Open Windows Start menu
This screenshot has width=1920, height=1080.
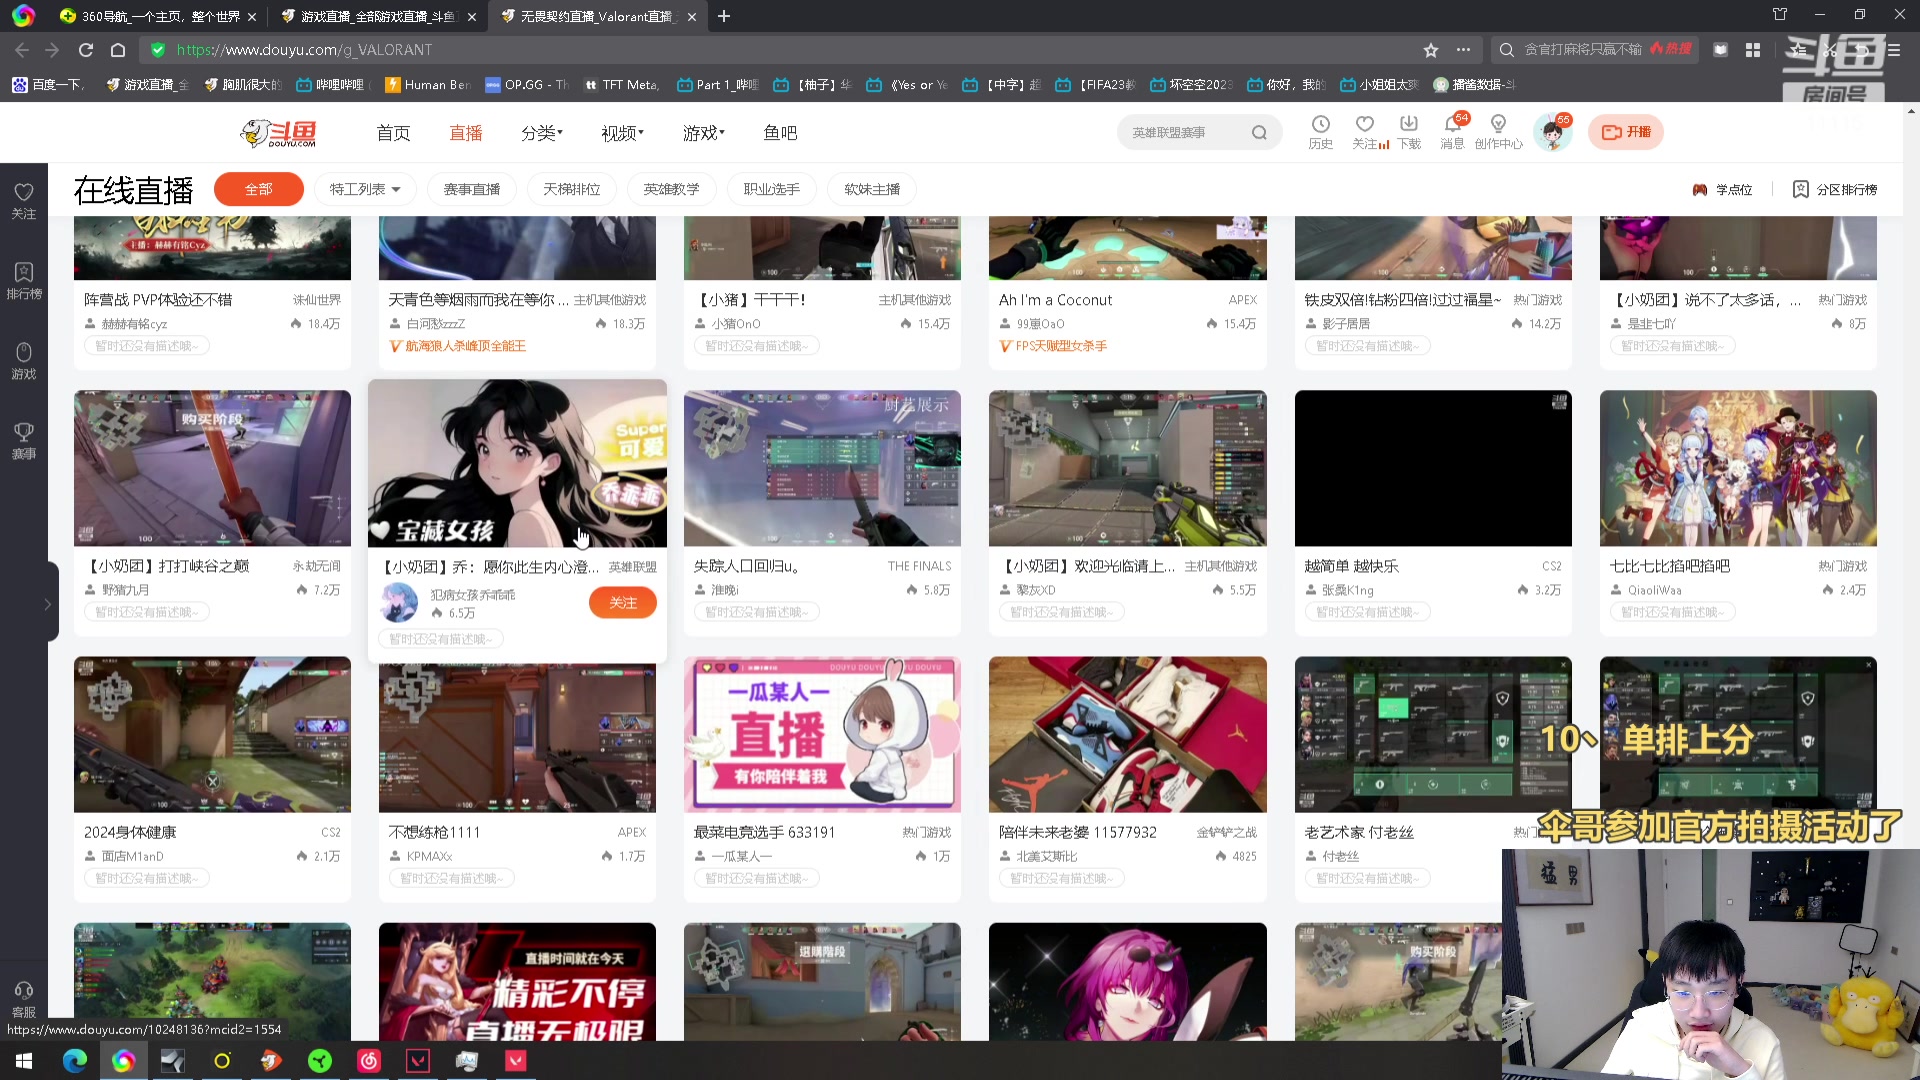(24, 1061)
